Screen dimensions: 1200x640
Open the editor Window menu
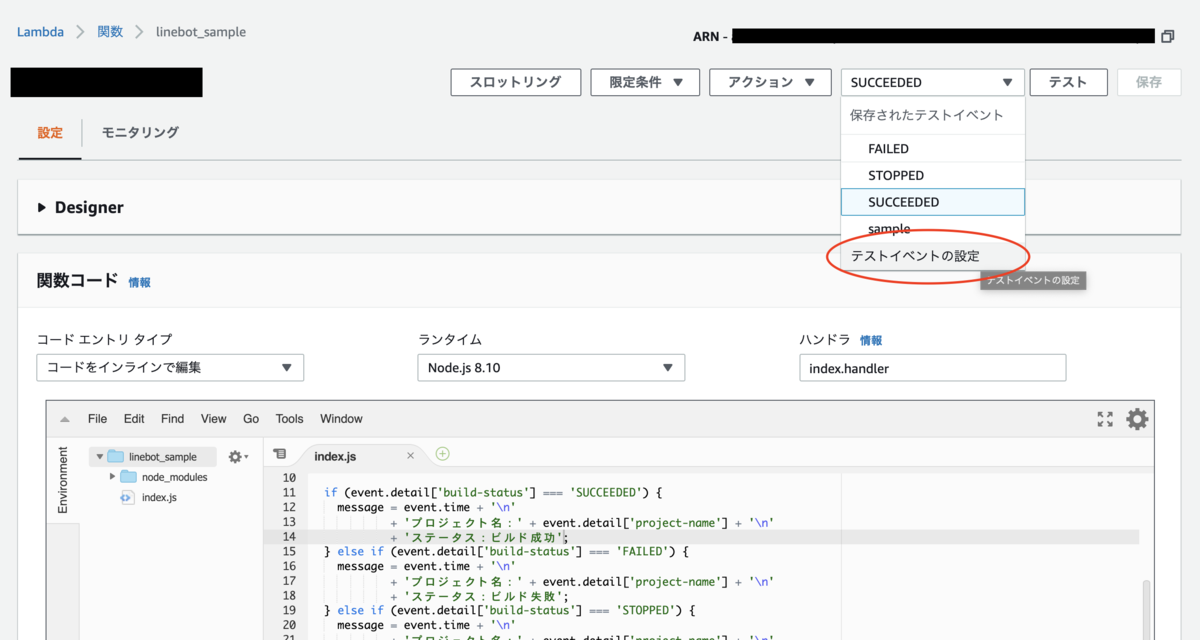(341, 419)
